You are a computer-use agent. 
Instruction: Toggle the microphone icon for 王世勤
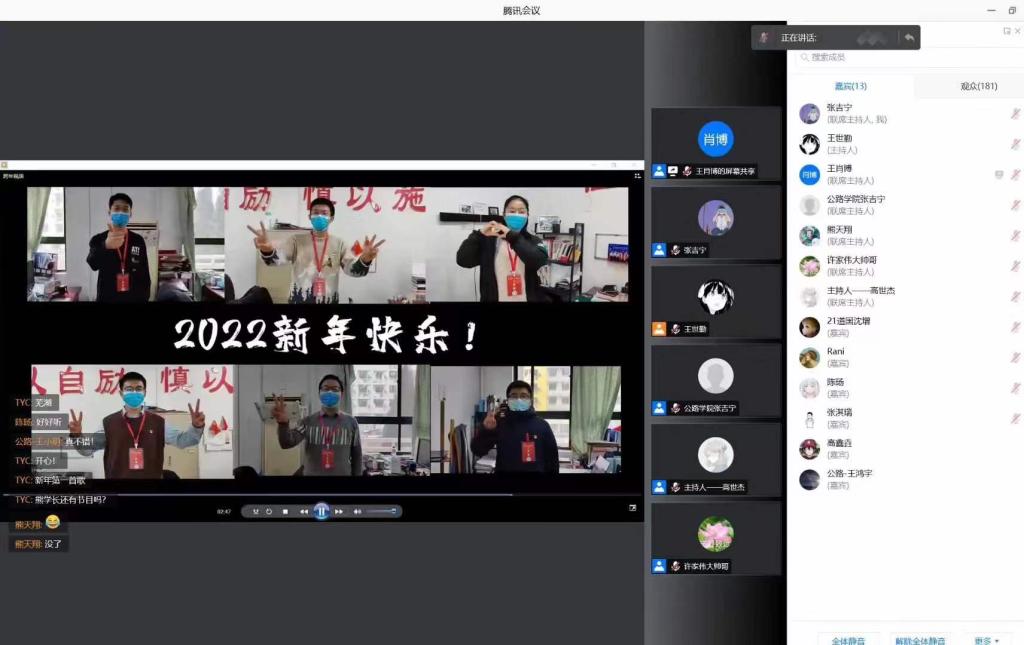[x=1015, y=144]
